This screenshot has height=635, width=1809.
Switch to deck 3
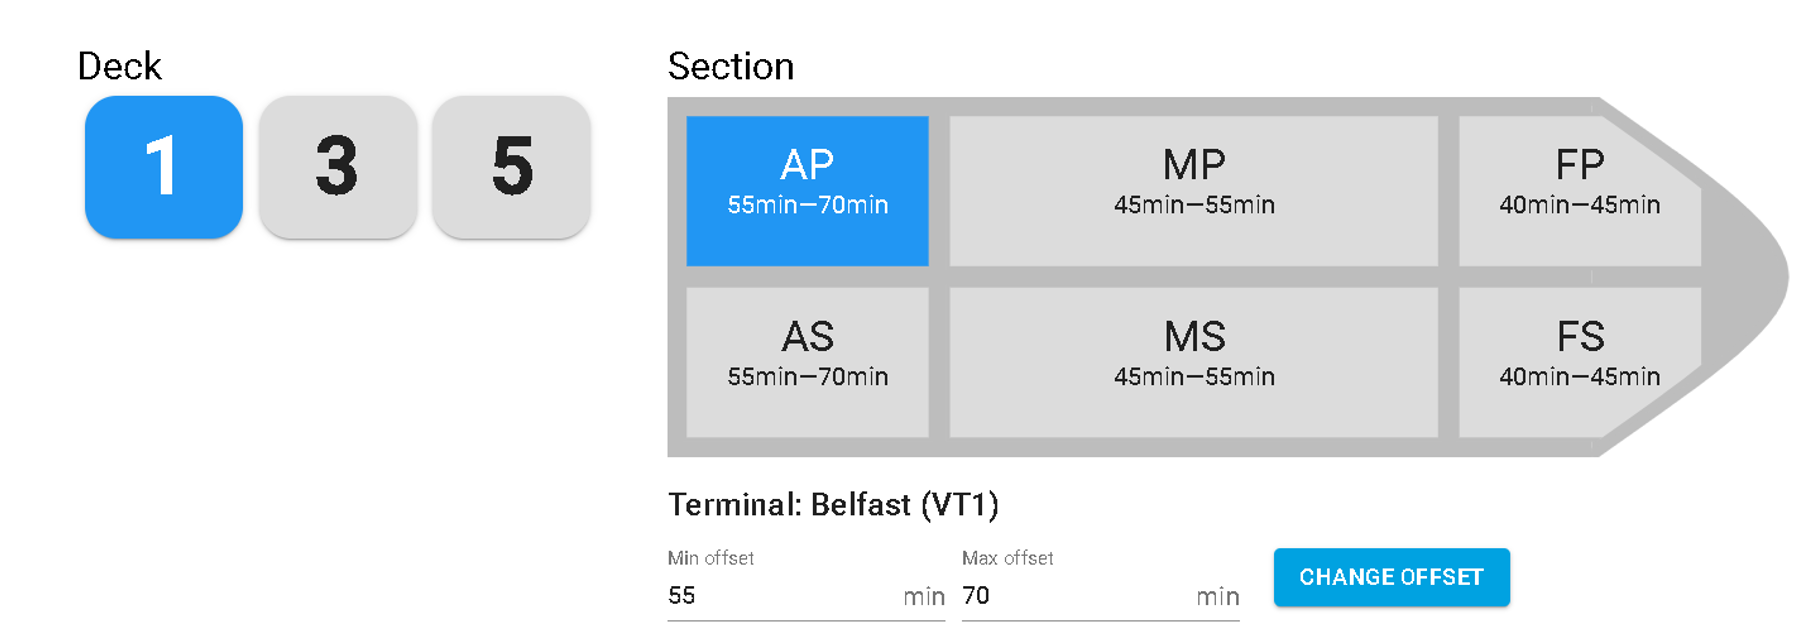(337, 167)
